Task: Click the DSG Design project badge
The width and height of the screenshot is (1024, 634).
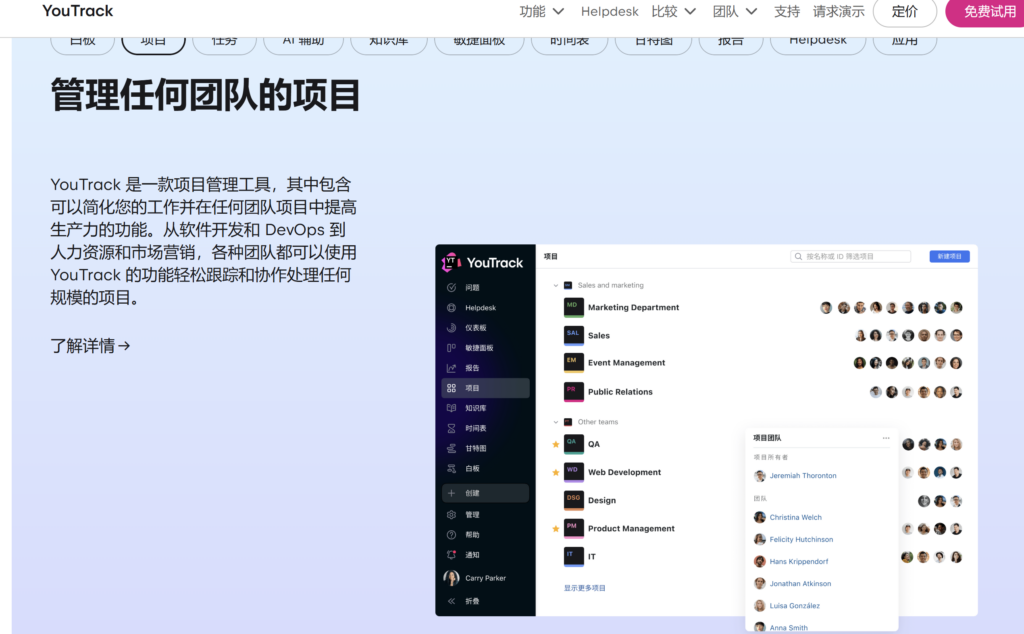Action: click(x=573, y=500)
